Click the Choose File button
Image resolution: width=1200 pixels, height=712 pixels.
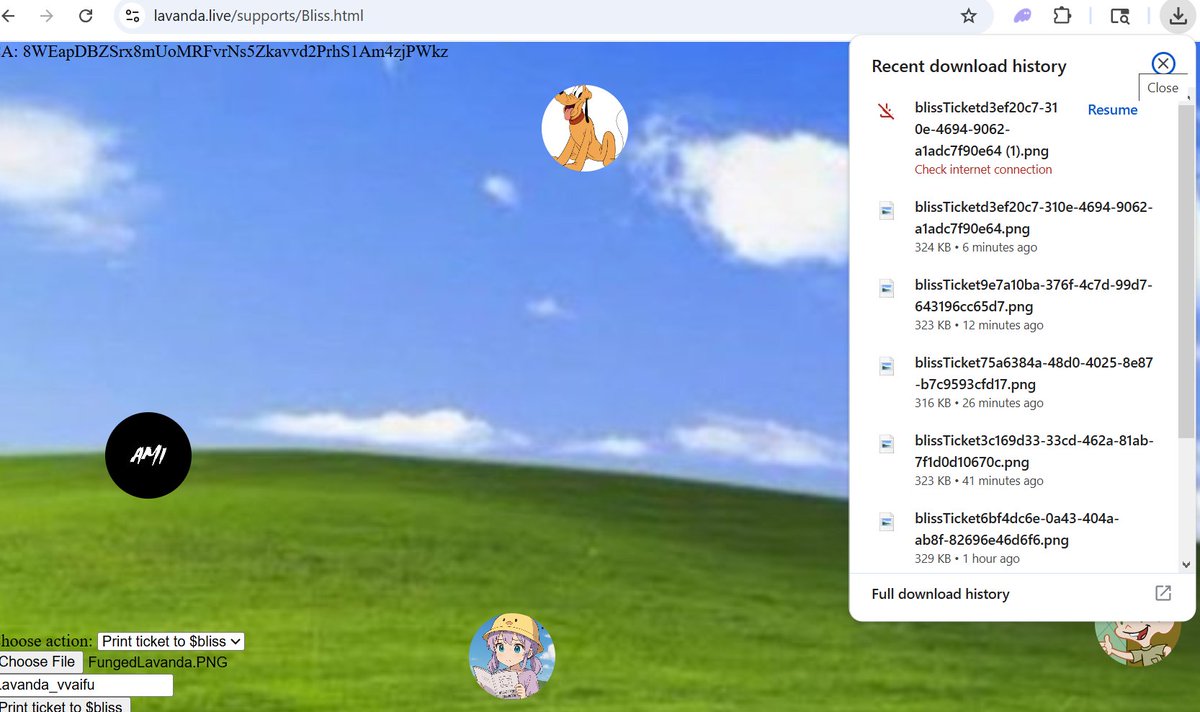pos(40,662)
